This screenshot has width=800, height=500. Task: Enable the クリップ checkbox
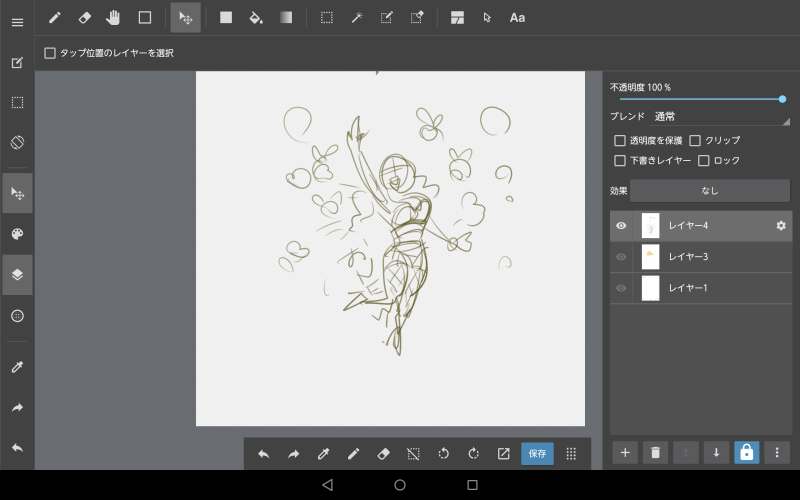(x=695, y=141)
